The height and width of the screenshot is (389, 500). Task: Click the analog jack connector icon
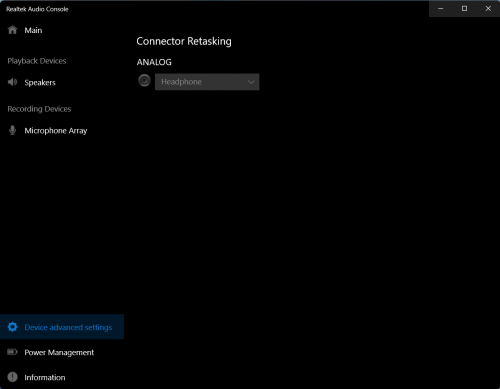(144, 81)
